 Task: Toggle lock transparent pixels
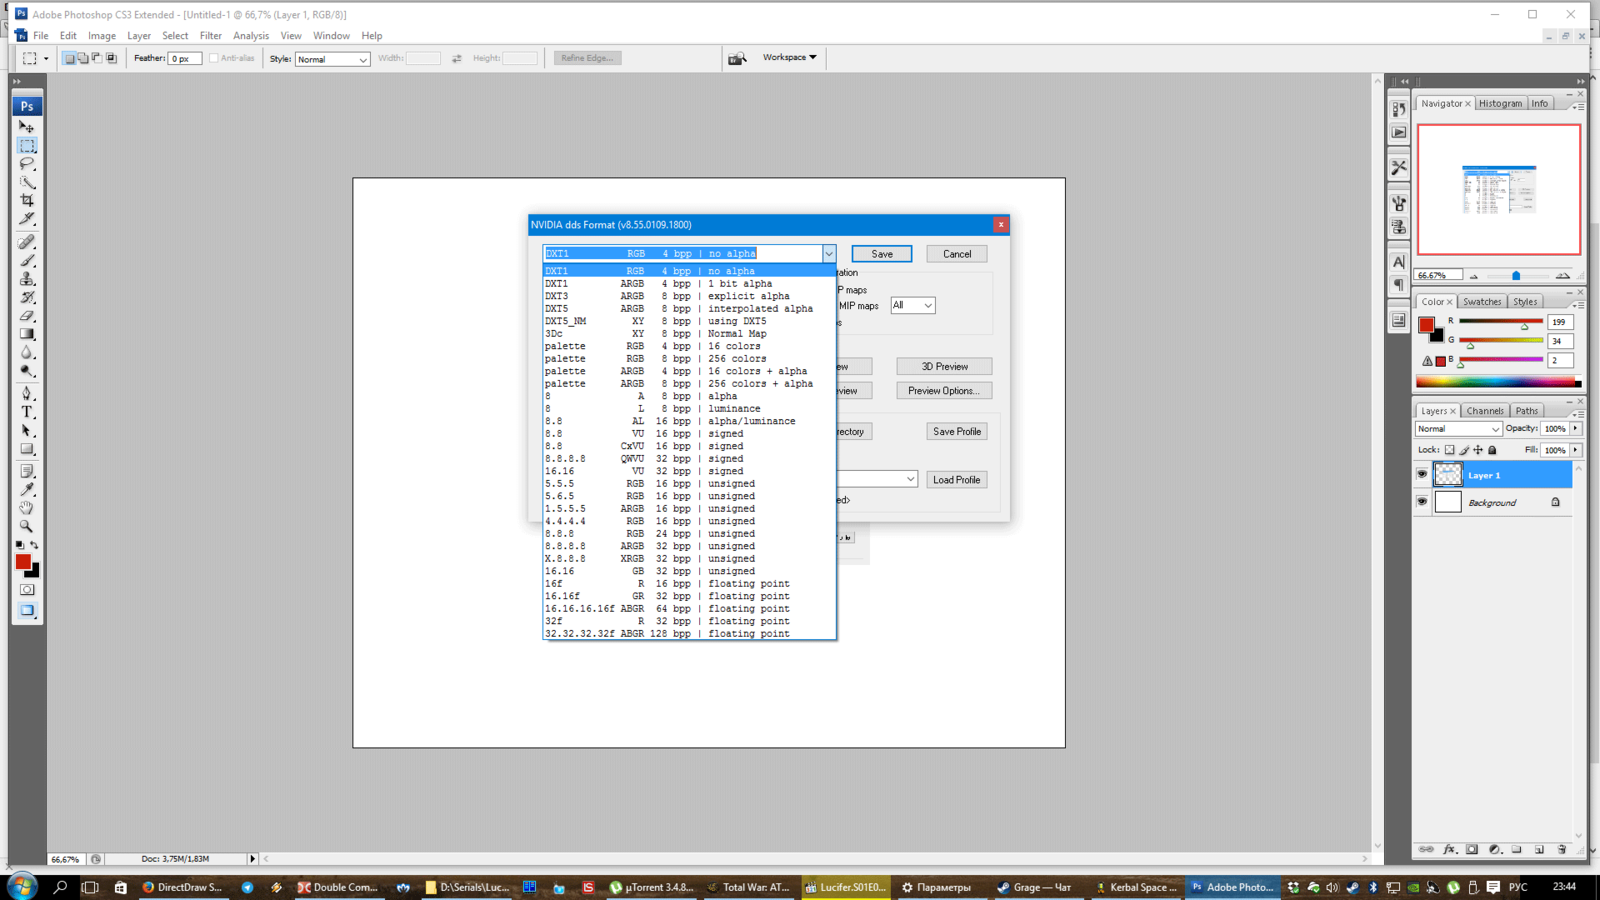[x=1449, y=450]
